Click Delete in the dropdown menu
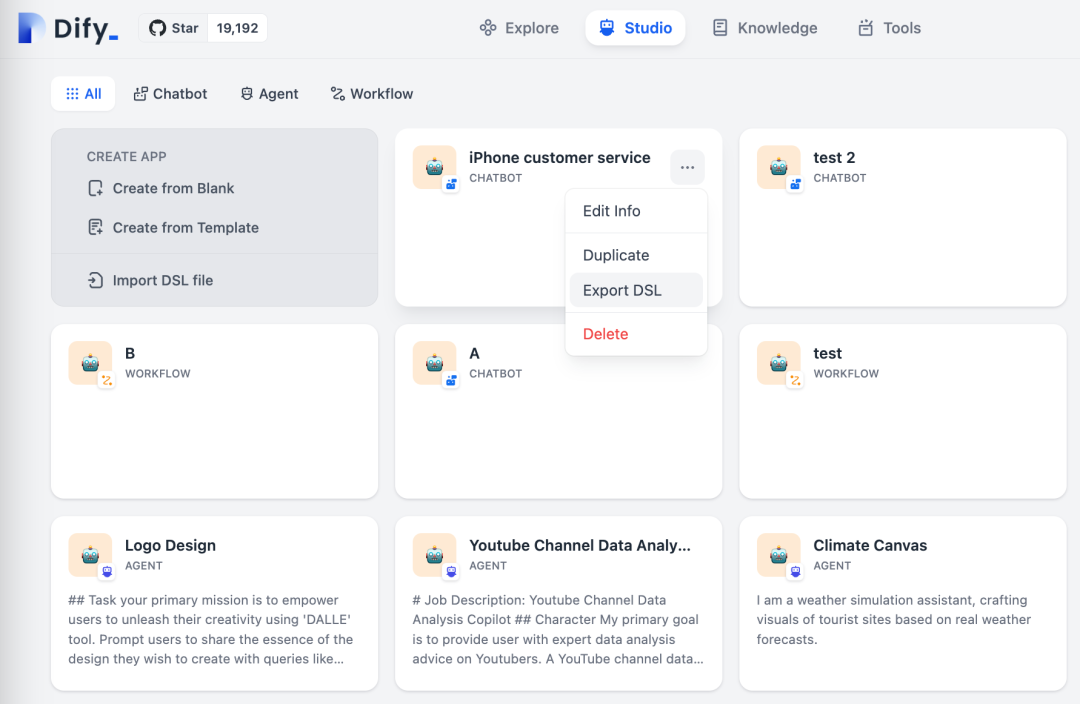1080x704 pixels. point(606,334)
